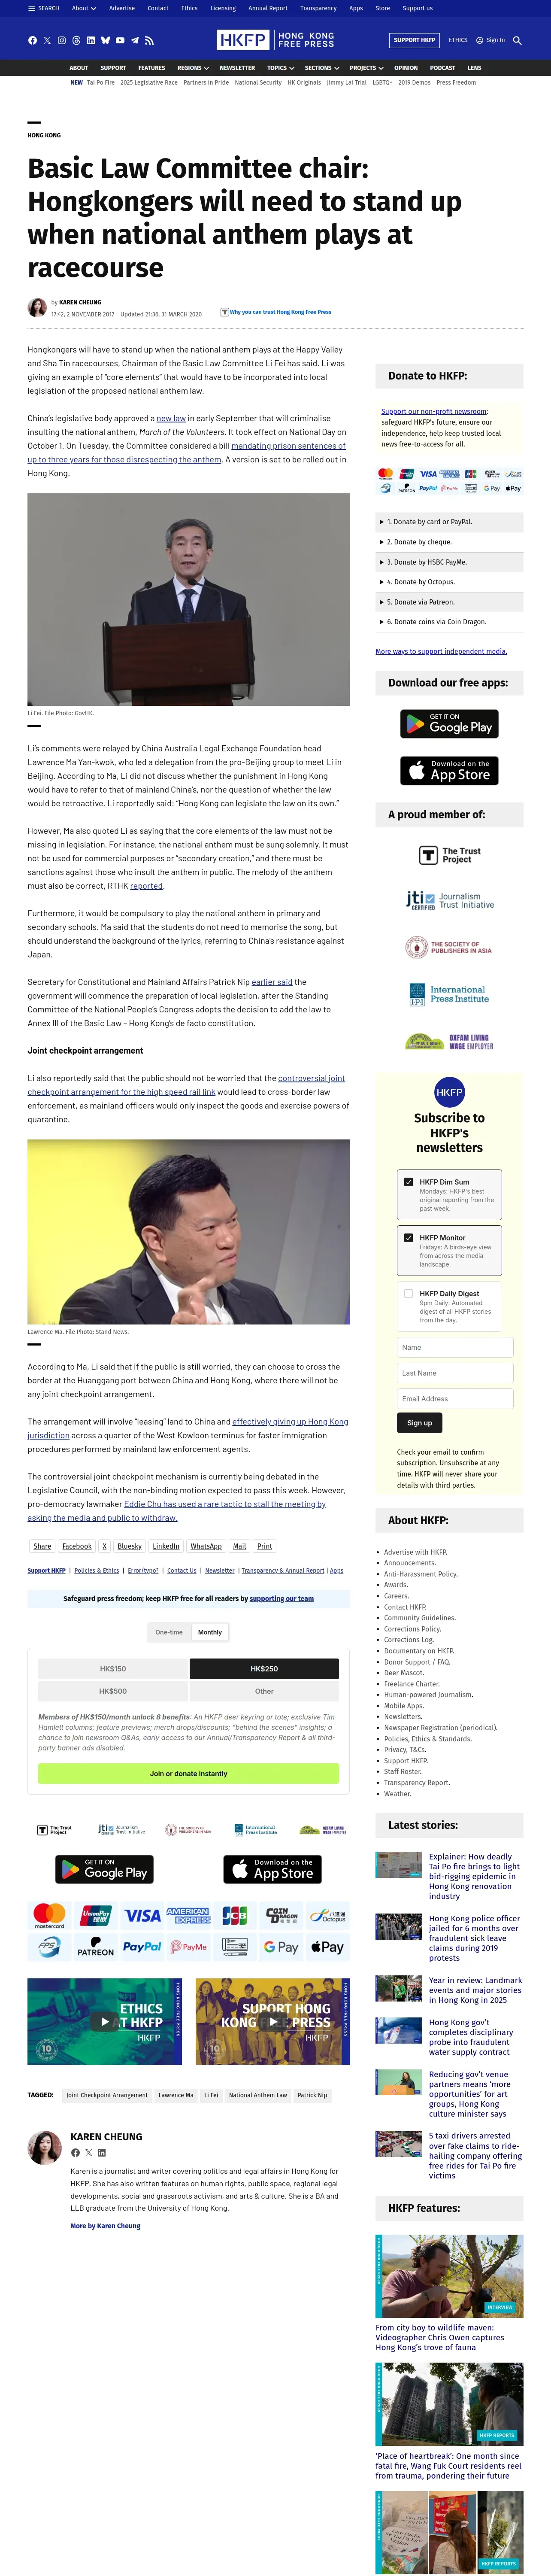The height and width of the screenshot is (2576, 551).
Task: Switch to the One-time donation tab
Action: [x=169, y=1632]
